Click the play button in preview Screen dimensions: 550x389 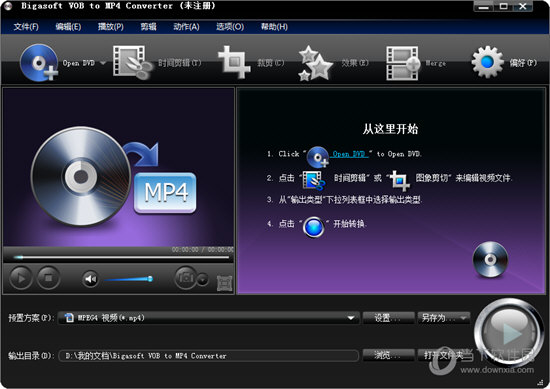click(21, 278)
